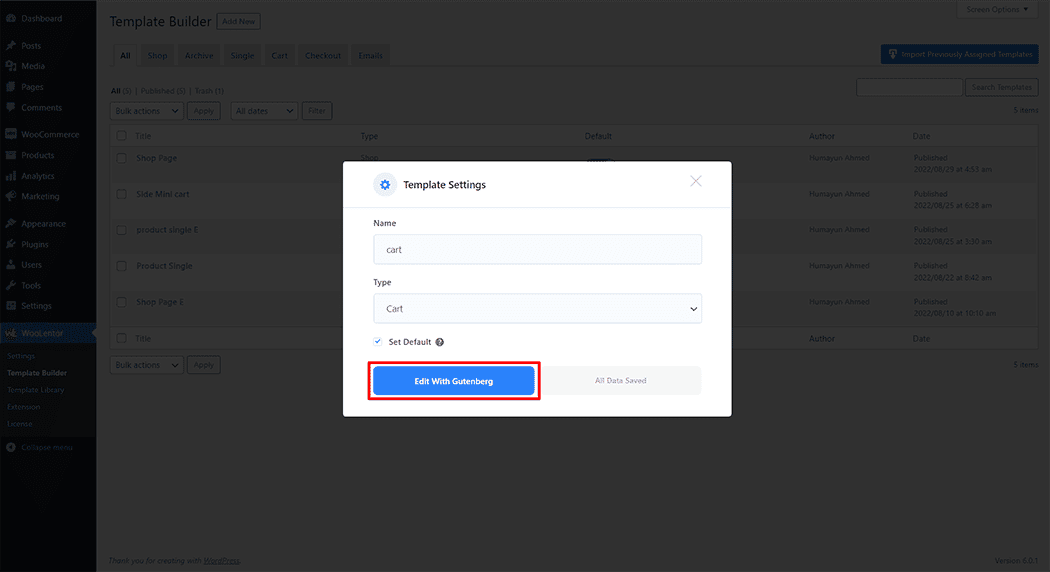
Task: Expand the Screen Options dropdown
Action: coord(997,9)
